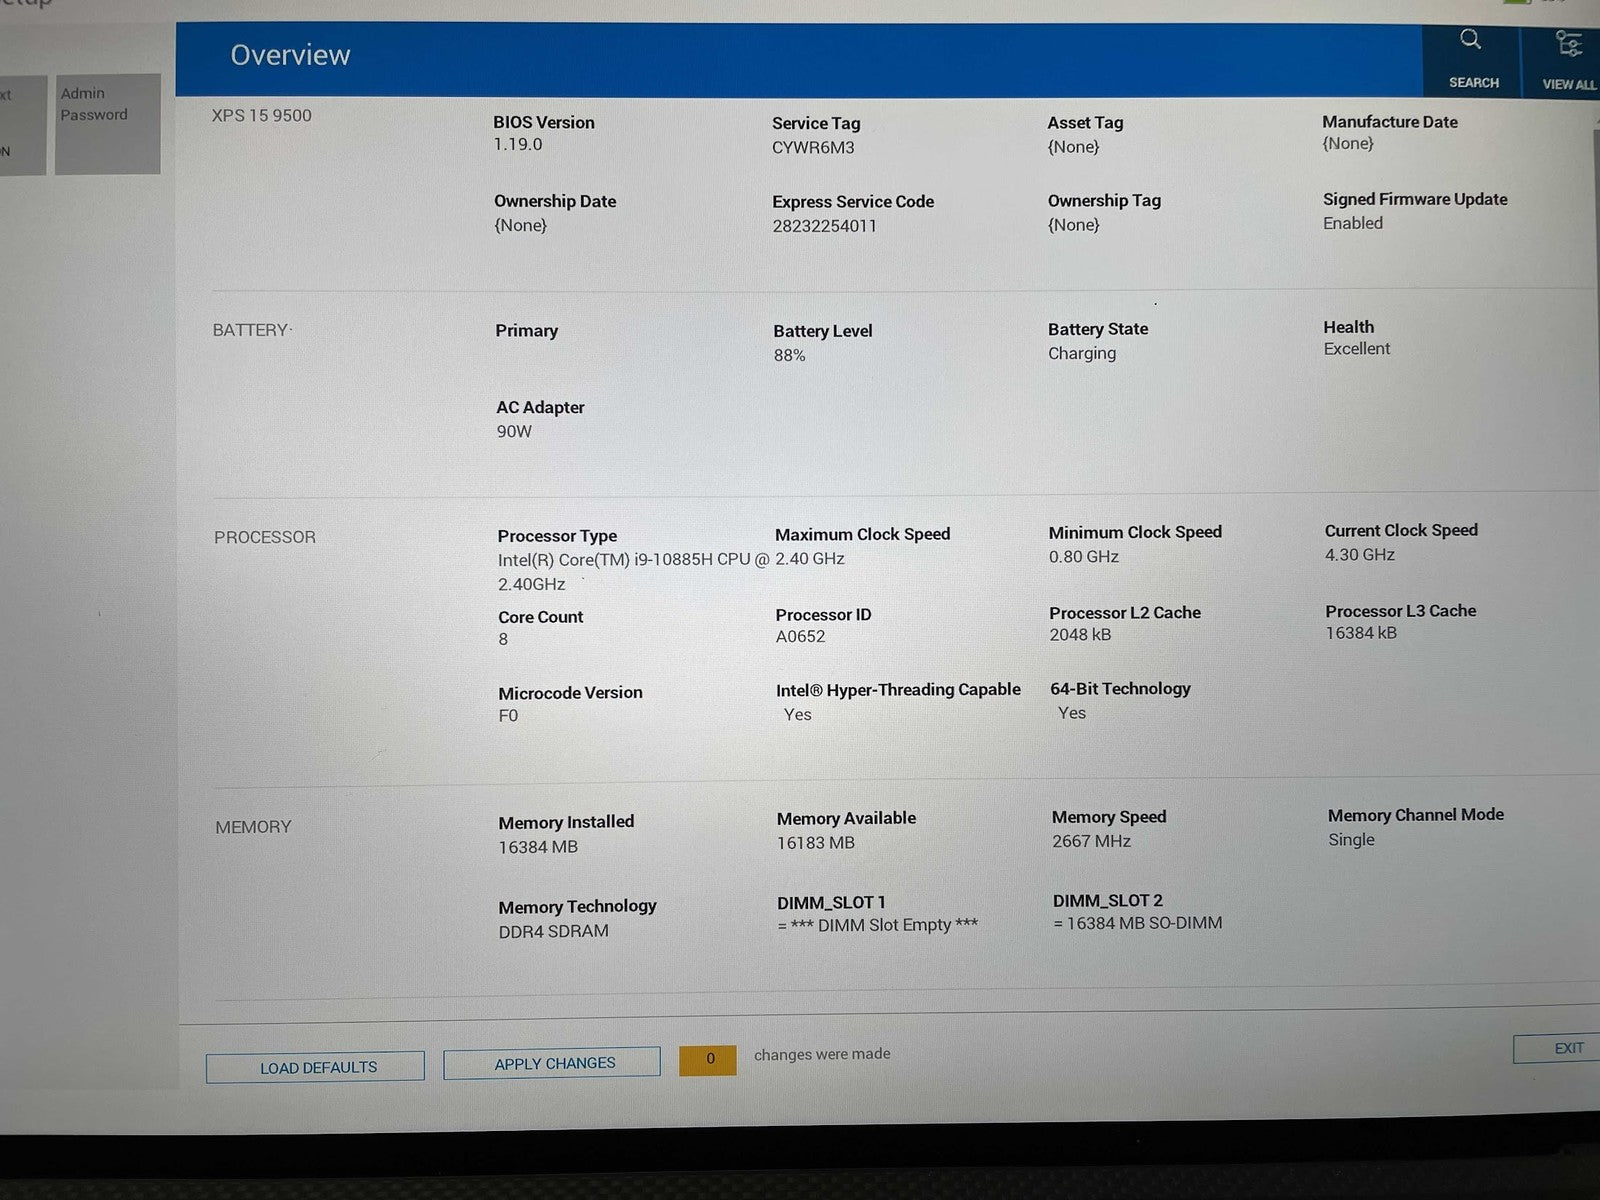Image resolution: width=1600 pixels, height=1200 pixels.
Task: Click the MEMORY section heading
Action: (253, 827)
